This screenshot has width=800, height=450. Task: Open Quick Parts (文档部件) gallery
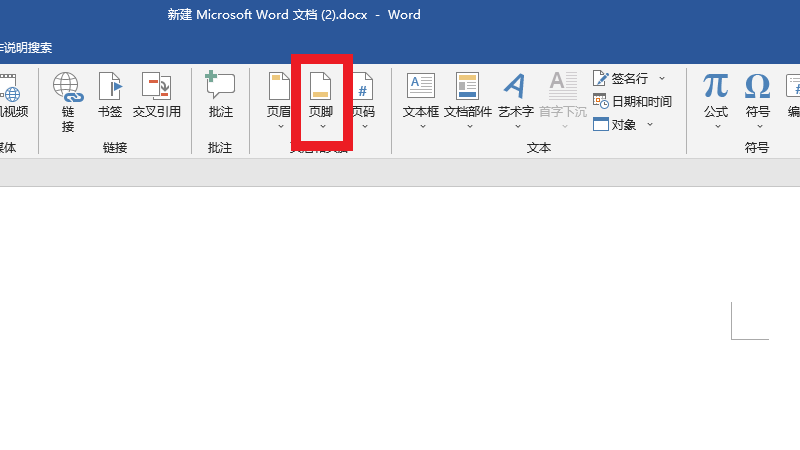(468, 97)
